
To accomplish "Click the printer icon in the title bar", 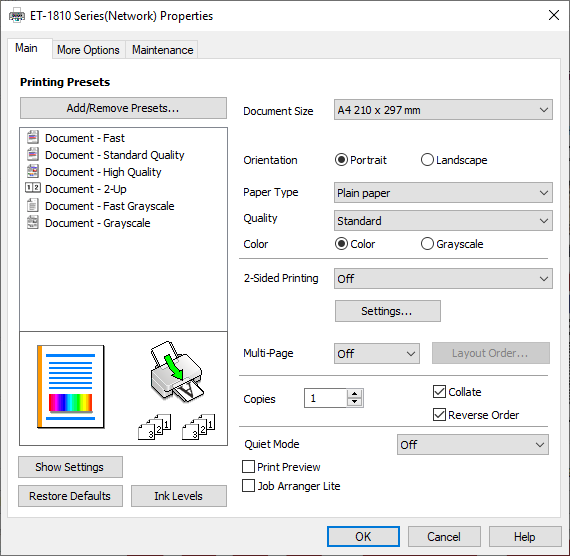I will pyautogui.click(x=17, y=16).
